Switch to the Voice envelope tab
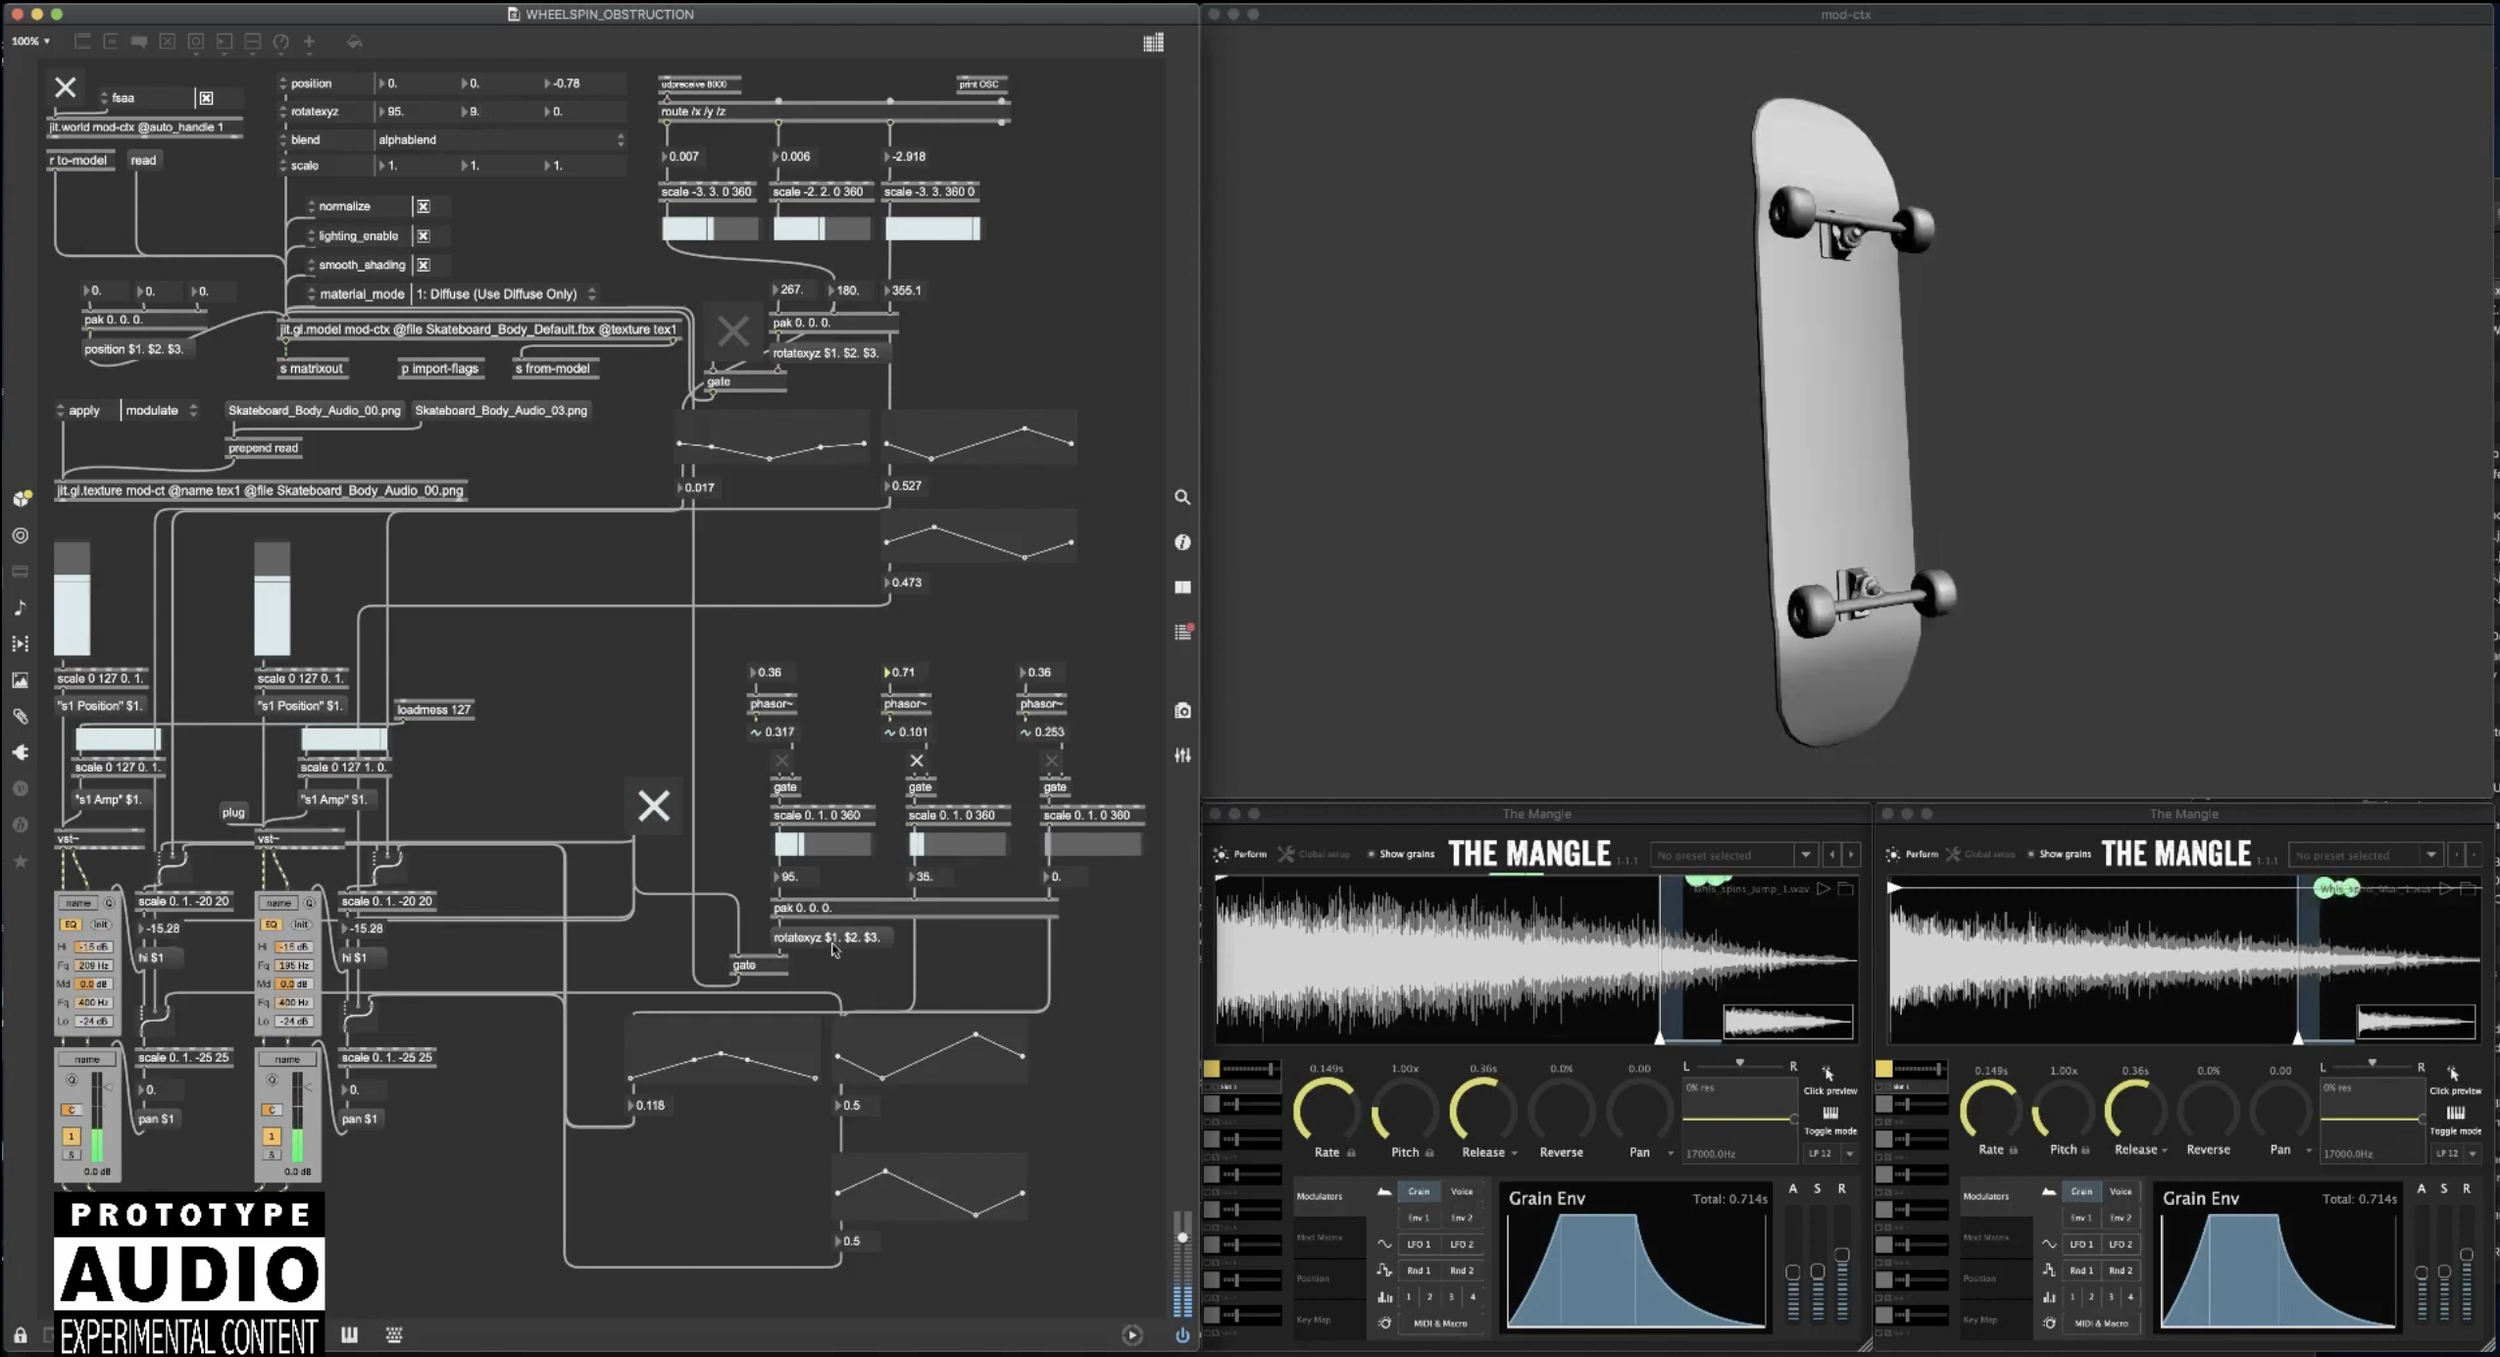 pos(1461,1191)
